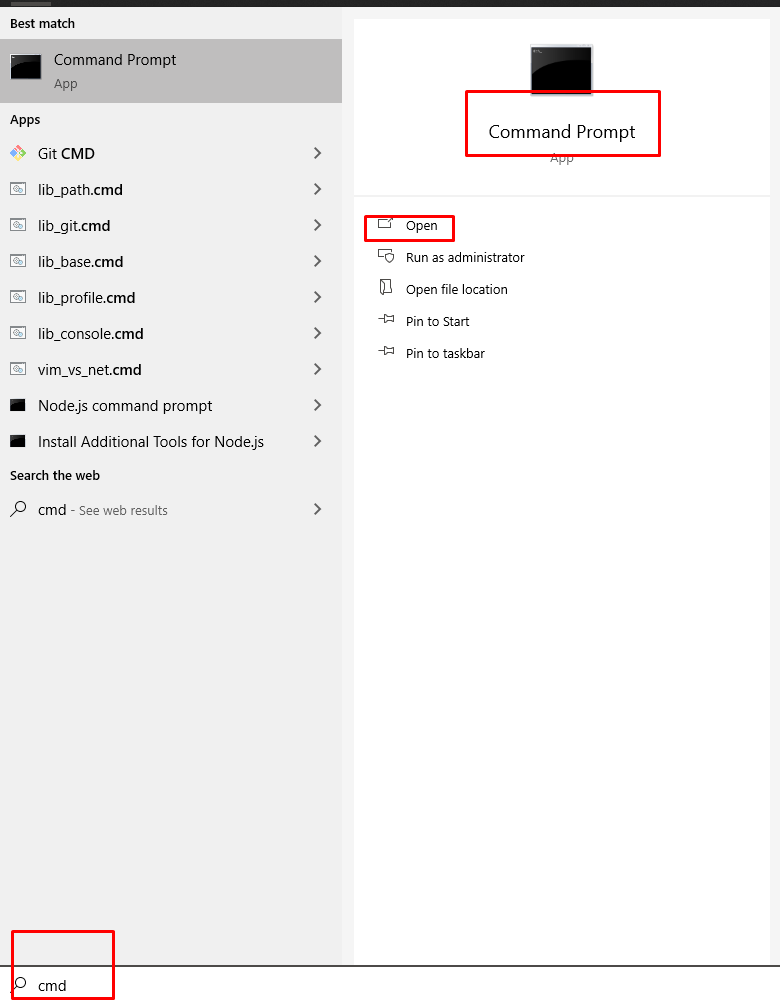780x1003 pixels.
Task: Click the Node.js command prompt icon
Action: point(19,405)
